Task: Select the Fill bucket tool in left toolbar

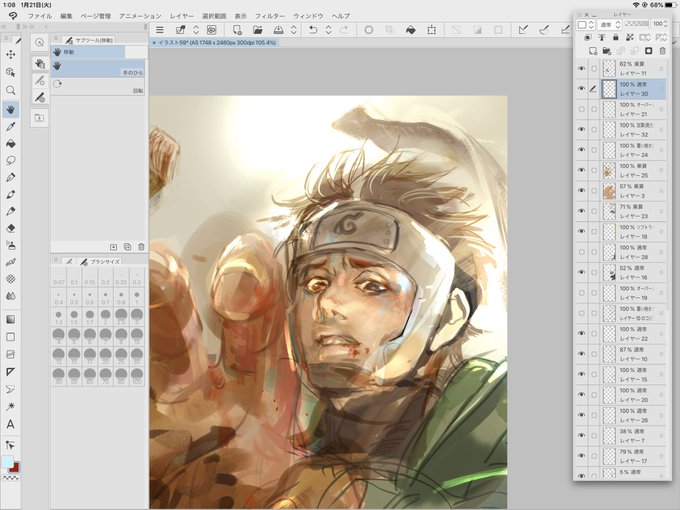Action: click(x=10, y=144)
